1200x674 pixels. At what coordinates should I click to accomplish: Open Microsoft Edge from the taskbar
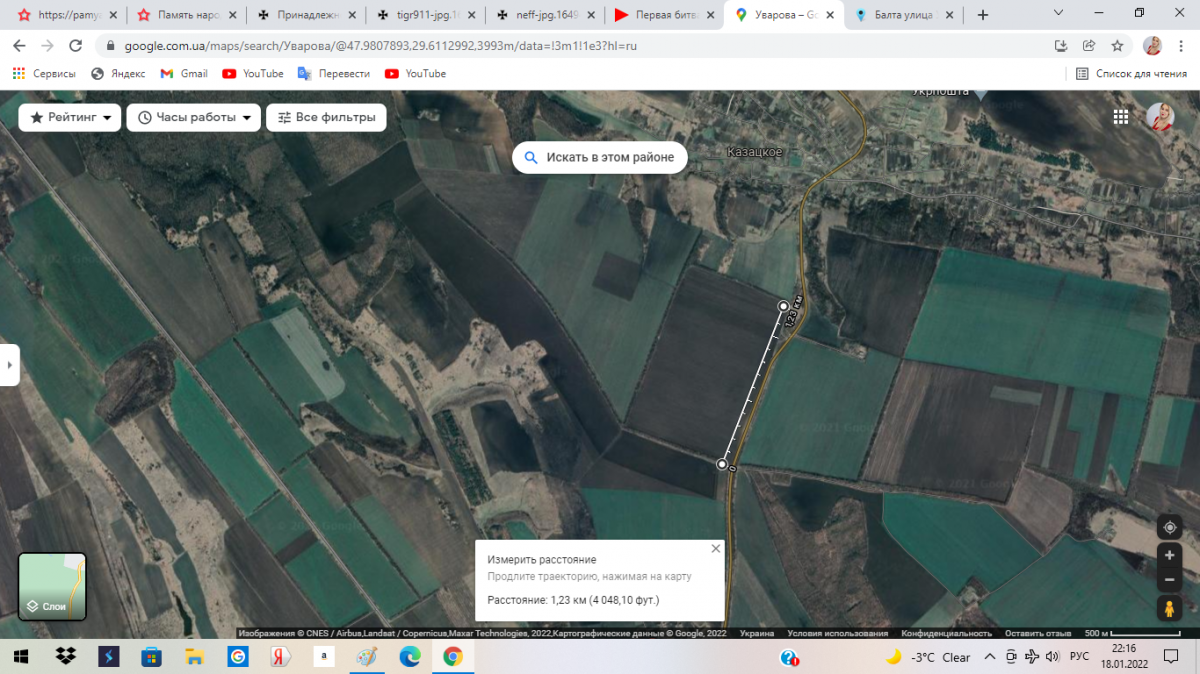pos(410,657)
